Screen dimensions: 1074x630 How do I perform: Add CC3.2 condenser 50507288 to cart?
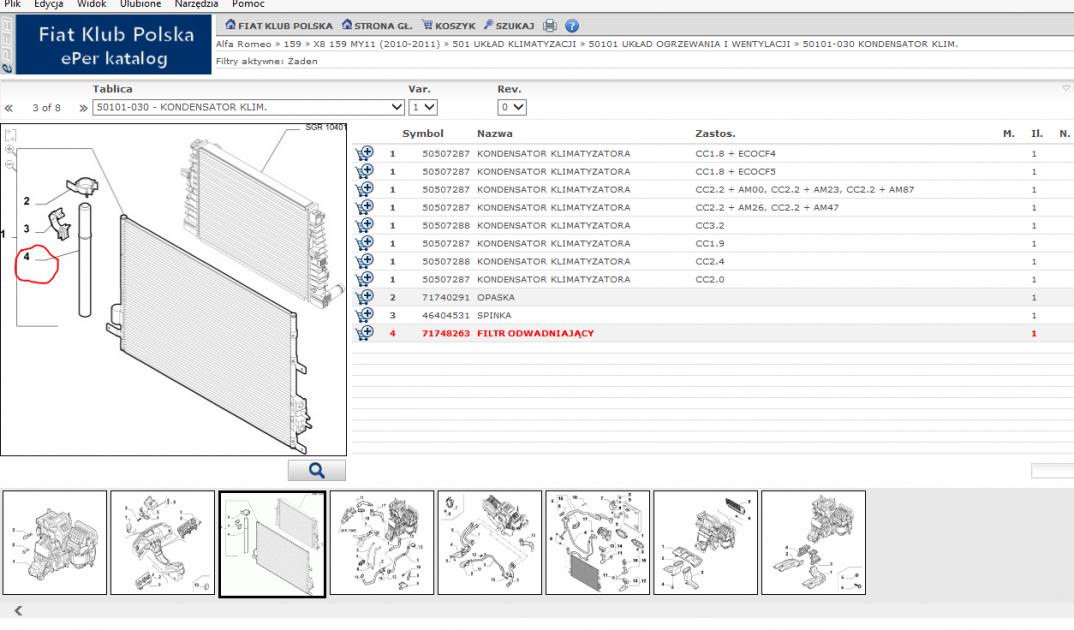(364, 225)
